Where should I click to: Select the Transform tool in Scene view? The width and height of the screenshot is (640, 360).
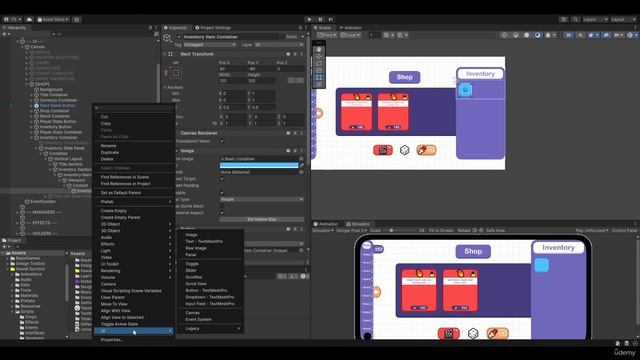[x=319, y=84]
